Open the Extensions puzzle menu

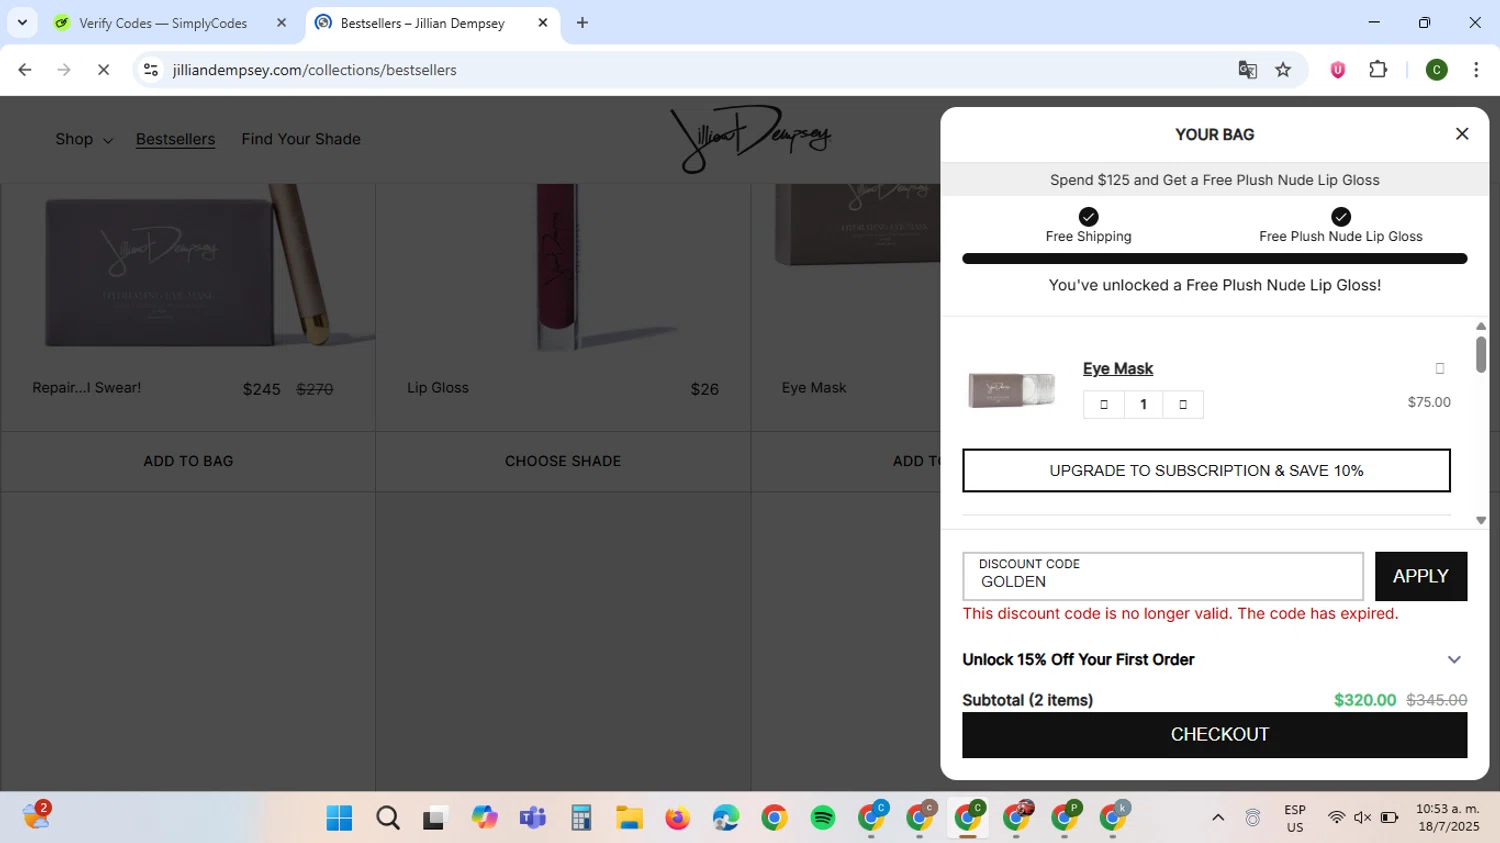click(1378, 70)
